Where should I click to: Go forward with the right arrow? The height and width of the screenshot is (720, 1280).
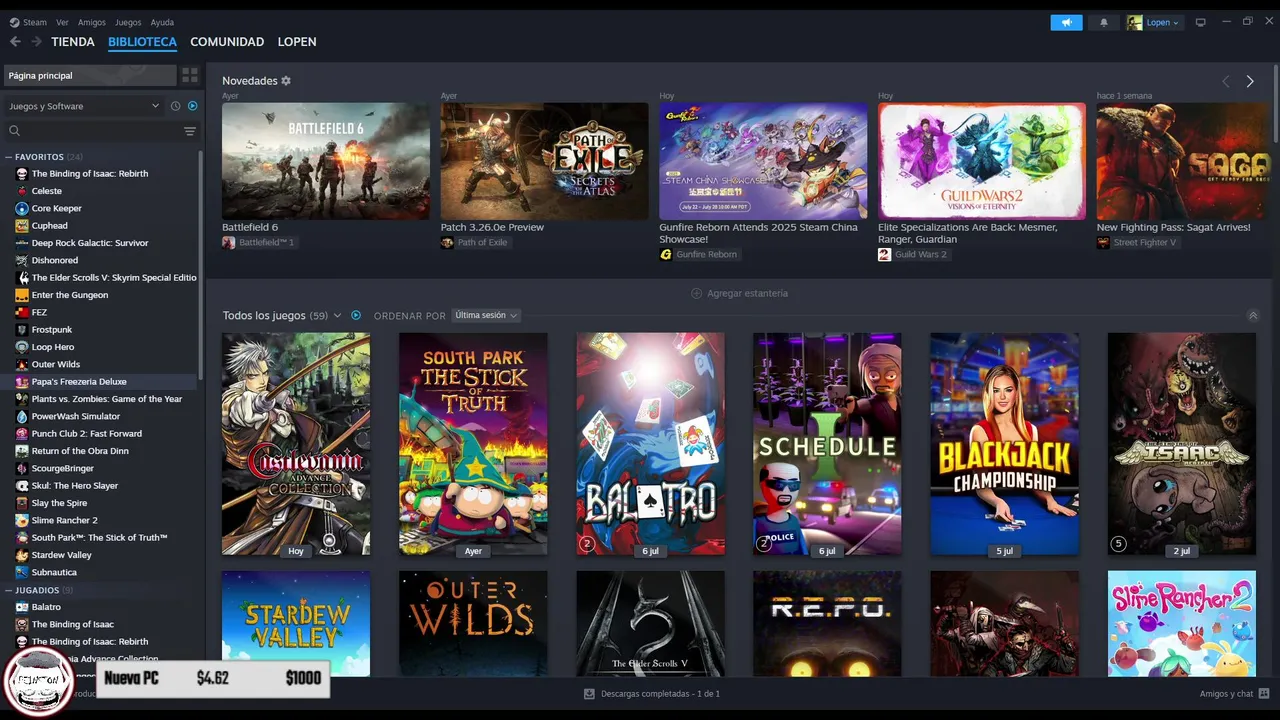(x=36, y=42)
